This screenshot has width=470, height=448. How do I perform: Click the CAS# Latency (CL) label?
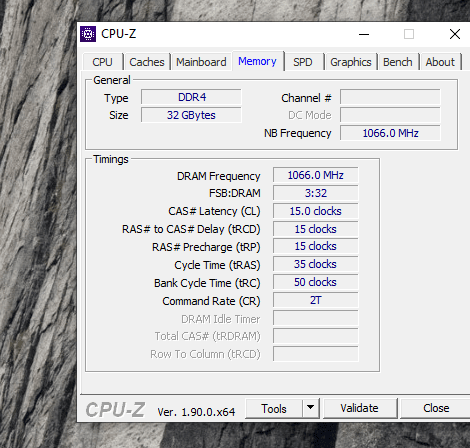(x=214, y=211)
